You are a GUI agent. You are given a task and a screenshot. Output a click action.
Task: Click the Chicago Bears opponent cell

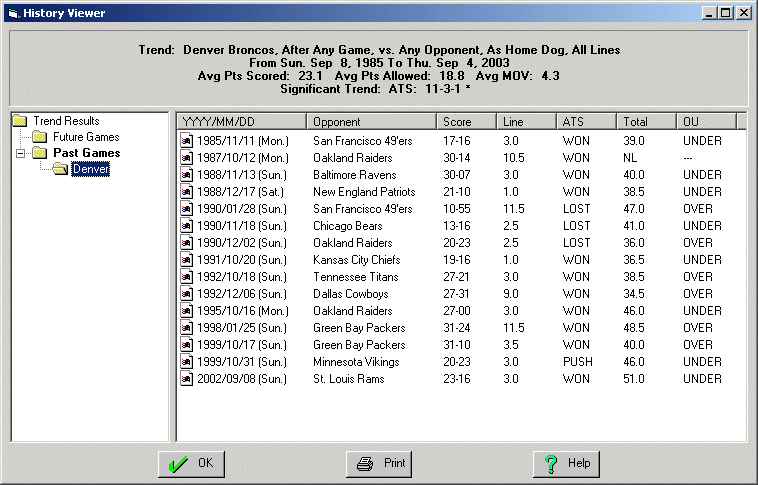pos(348,226)
